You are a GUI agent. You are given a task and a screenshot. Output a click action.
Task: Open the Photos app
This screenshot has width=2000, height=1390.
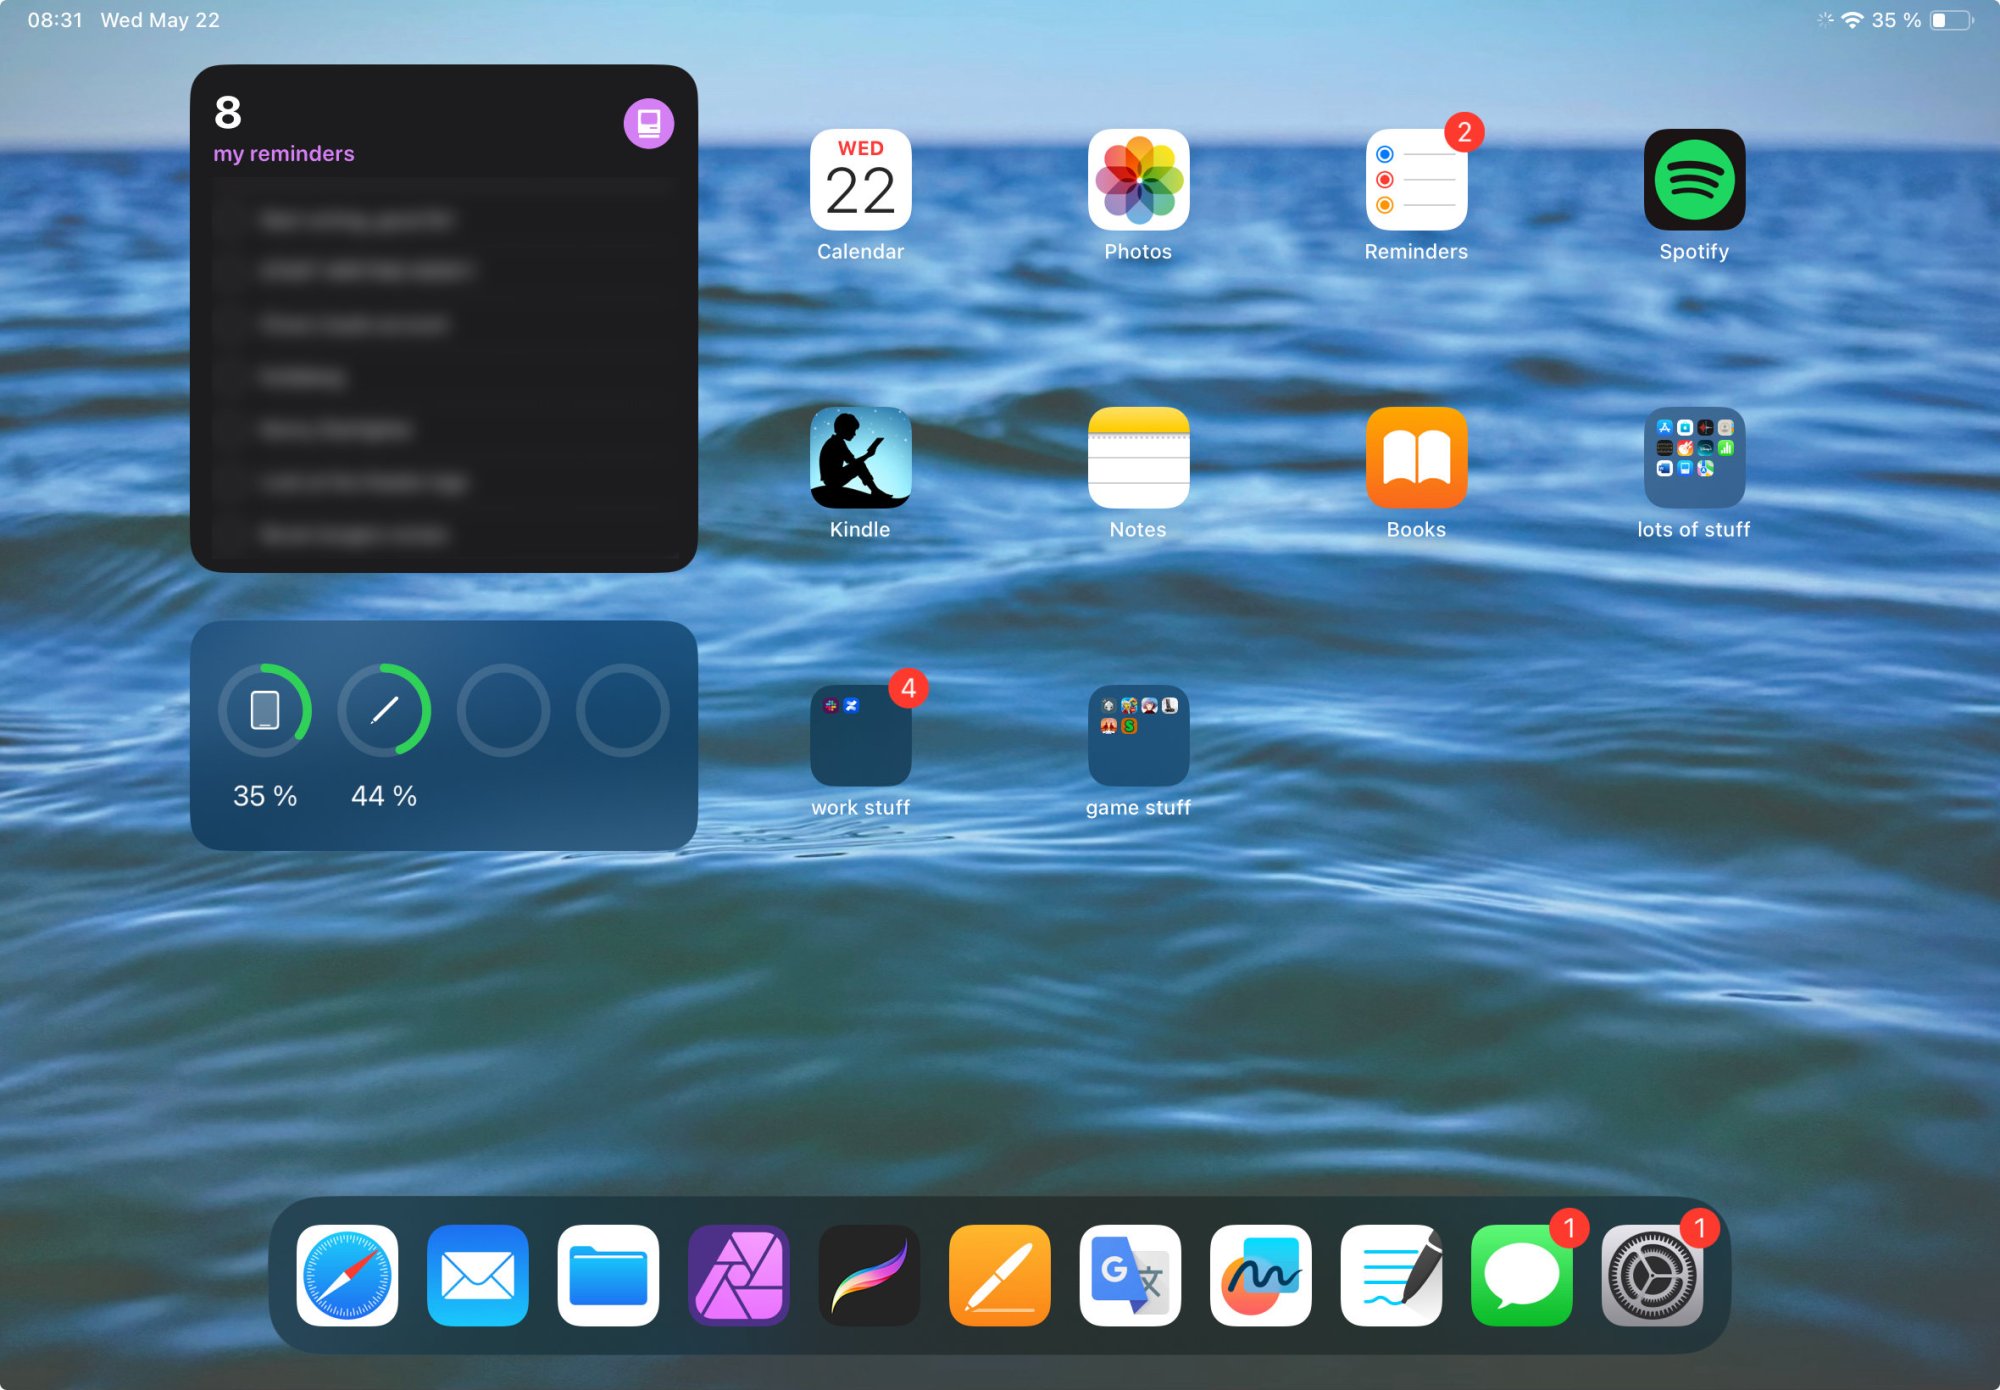tap(1138, 180)
